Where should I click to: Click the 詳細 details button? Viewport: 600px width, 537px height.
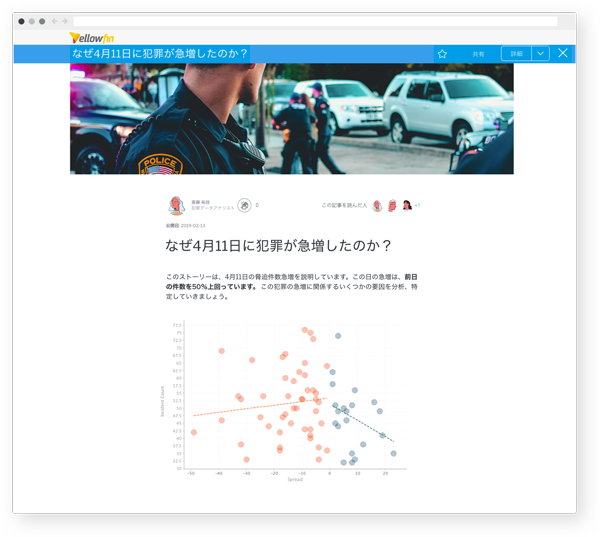516,54
